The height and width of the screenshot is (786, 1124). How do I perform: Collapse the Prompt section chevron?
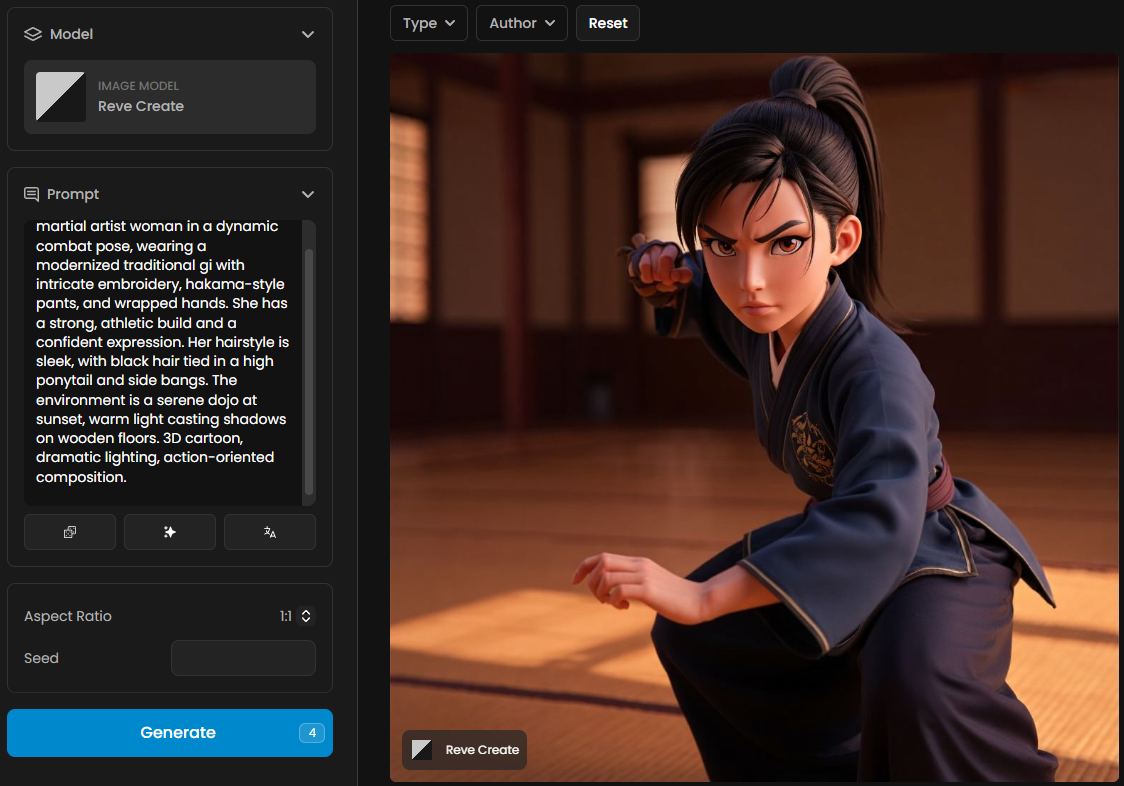308,194
